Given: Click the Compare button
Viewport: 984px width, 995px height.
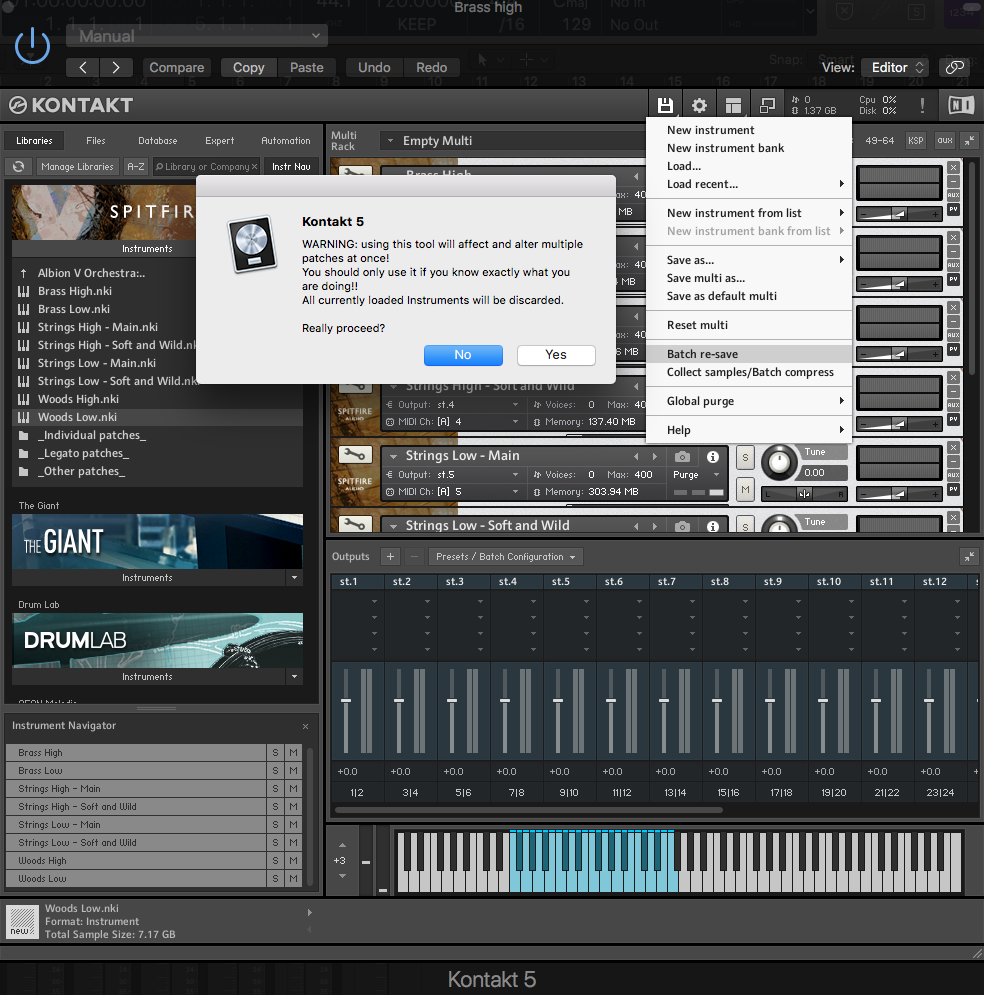Looking at the screenshot, I should pyautogui.click(x=176, y=67).
